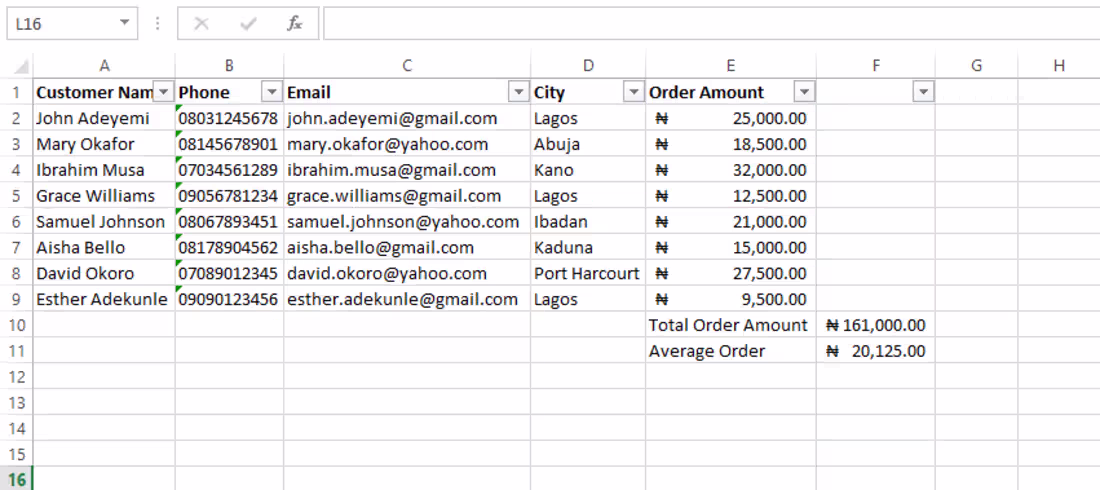Select column C header
This screenshot has width=1100, height=490.
click(x=407, y=66)
